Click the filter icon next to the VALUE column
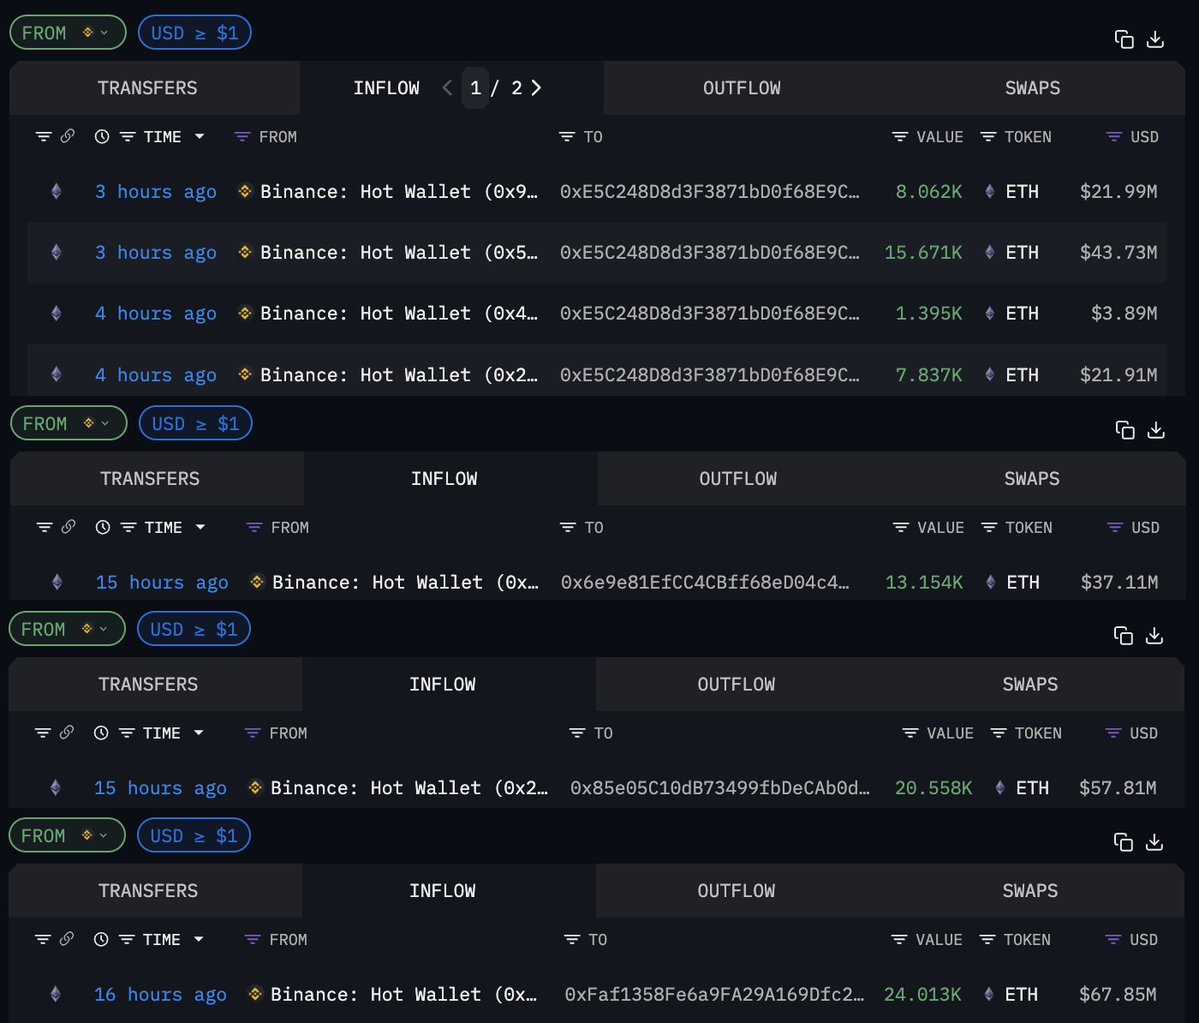1199x1023 pixels. click(x=899, y=136)
